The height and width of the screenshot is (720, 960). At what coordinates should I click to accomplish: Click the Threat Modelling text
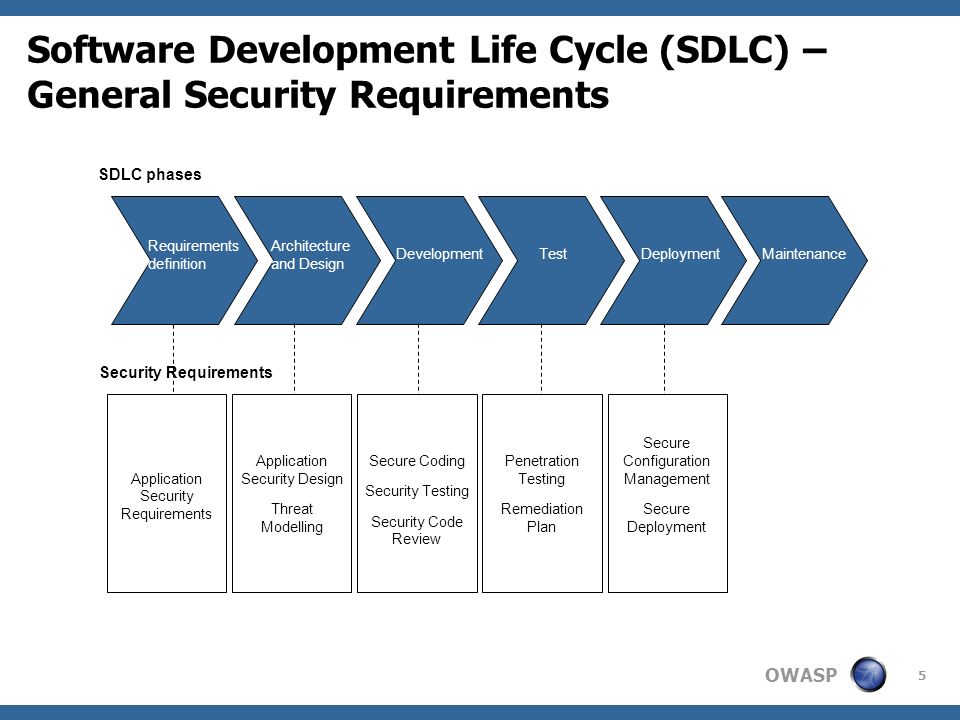pyautogui.click(x=292, y=518)
